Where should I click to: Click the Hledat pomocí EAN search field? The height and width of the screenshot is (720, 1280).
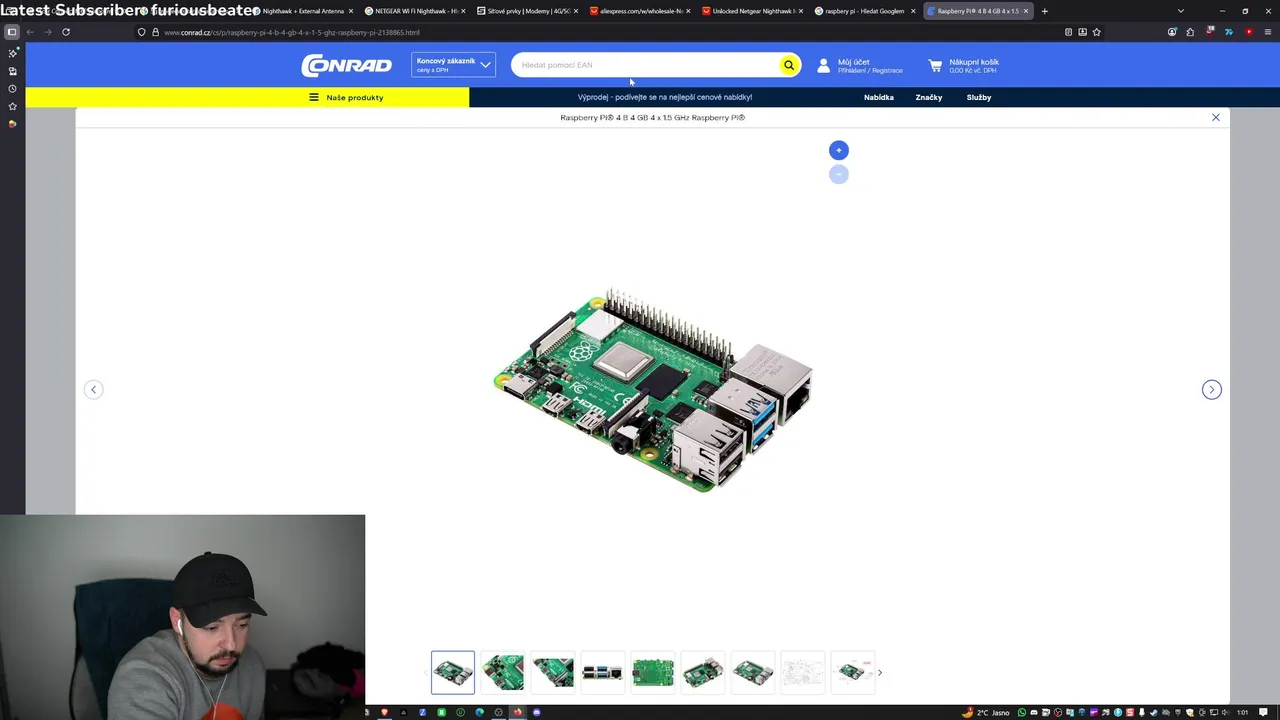coord(645,65)
